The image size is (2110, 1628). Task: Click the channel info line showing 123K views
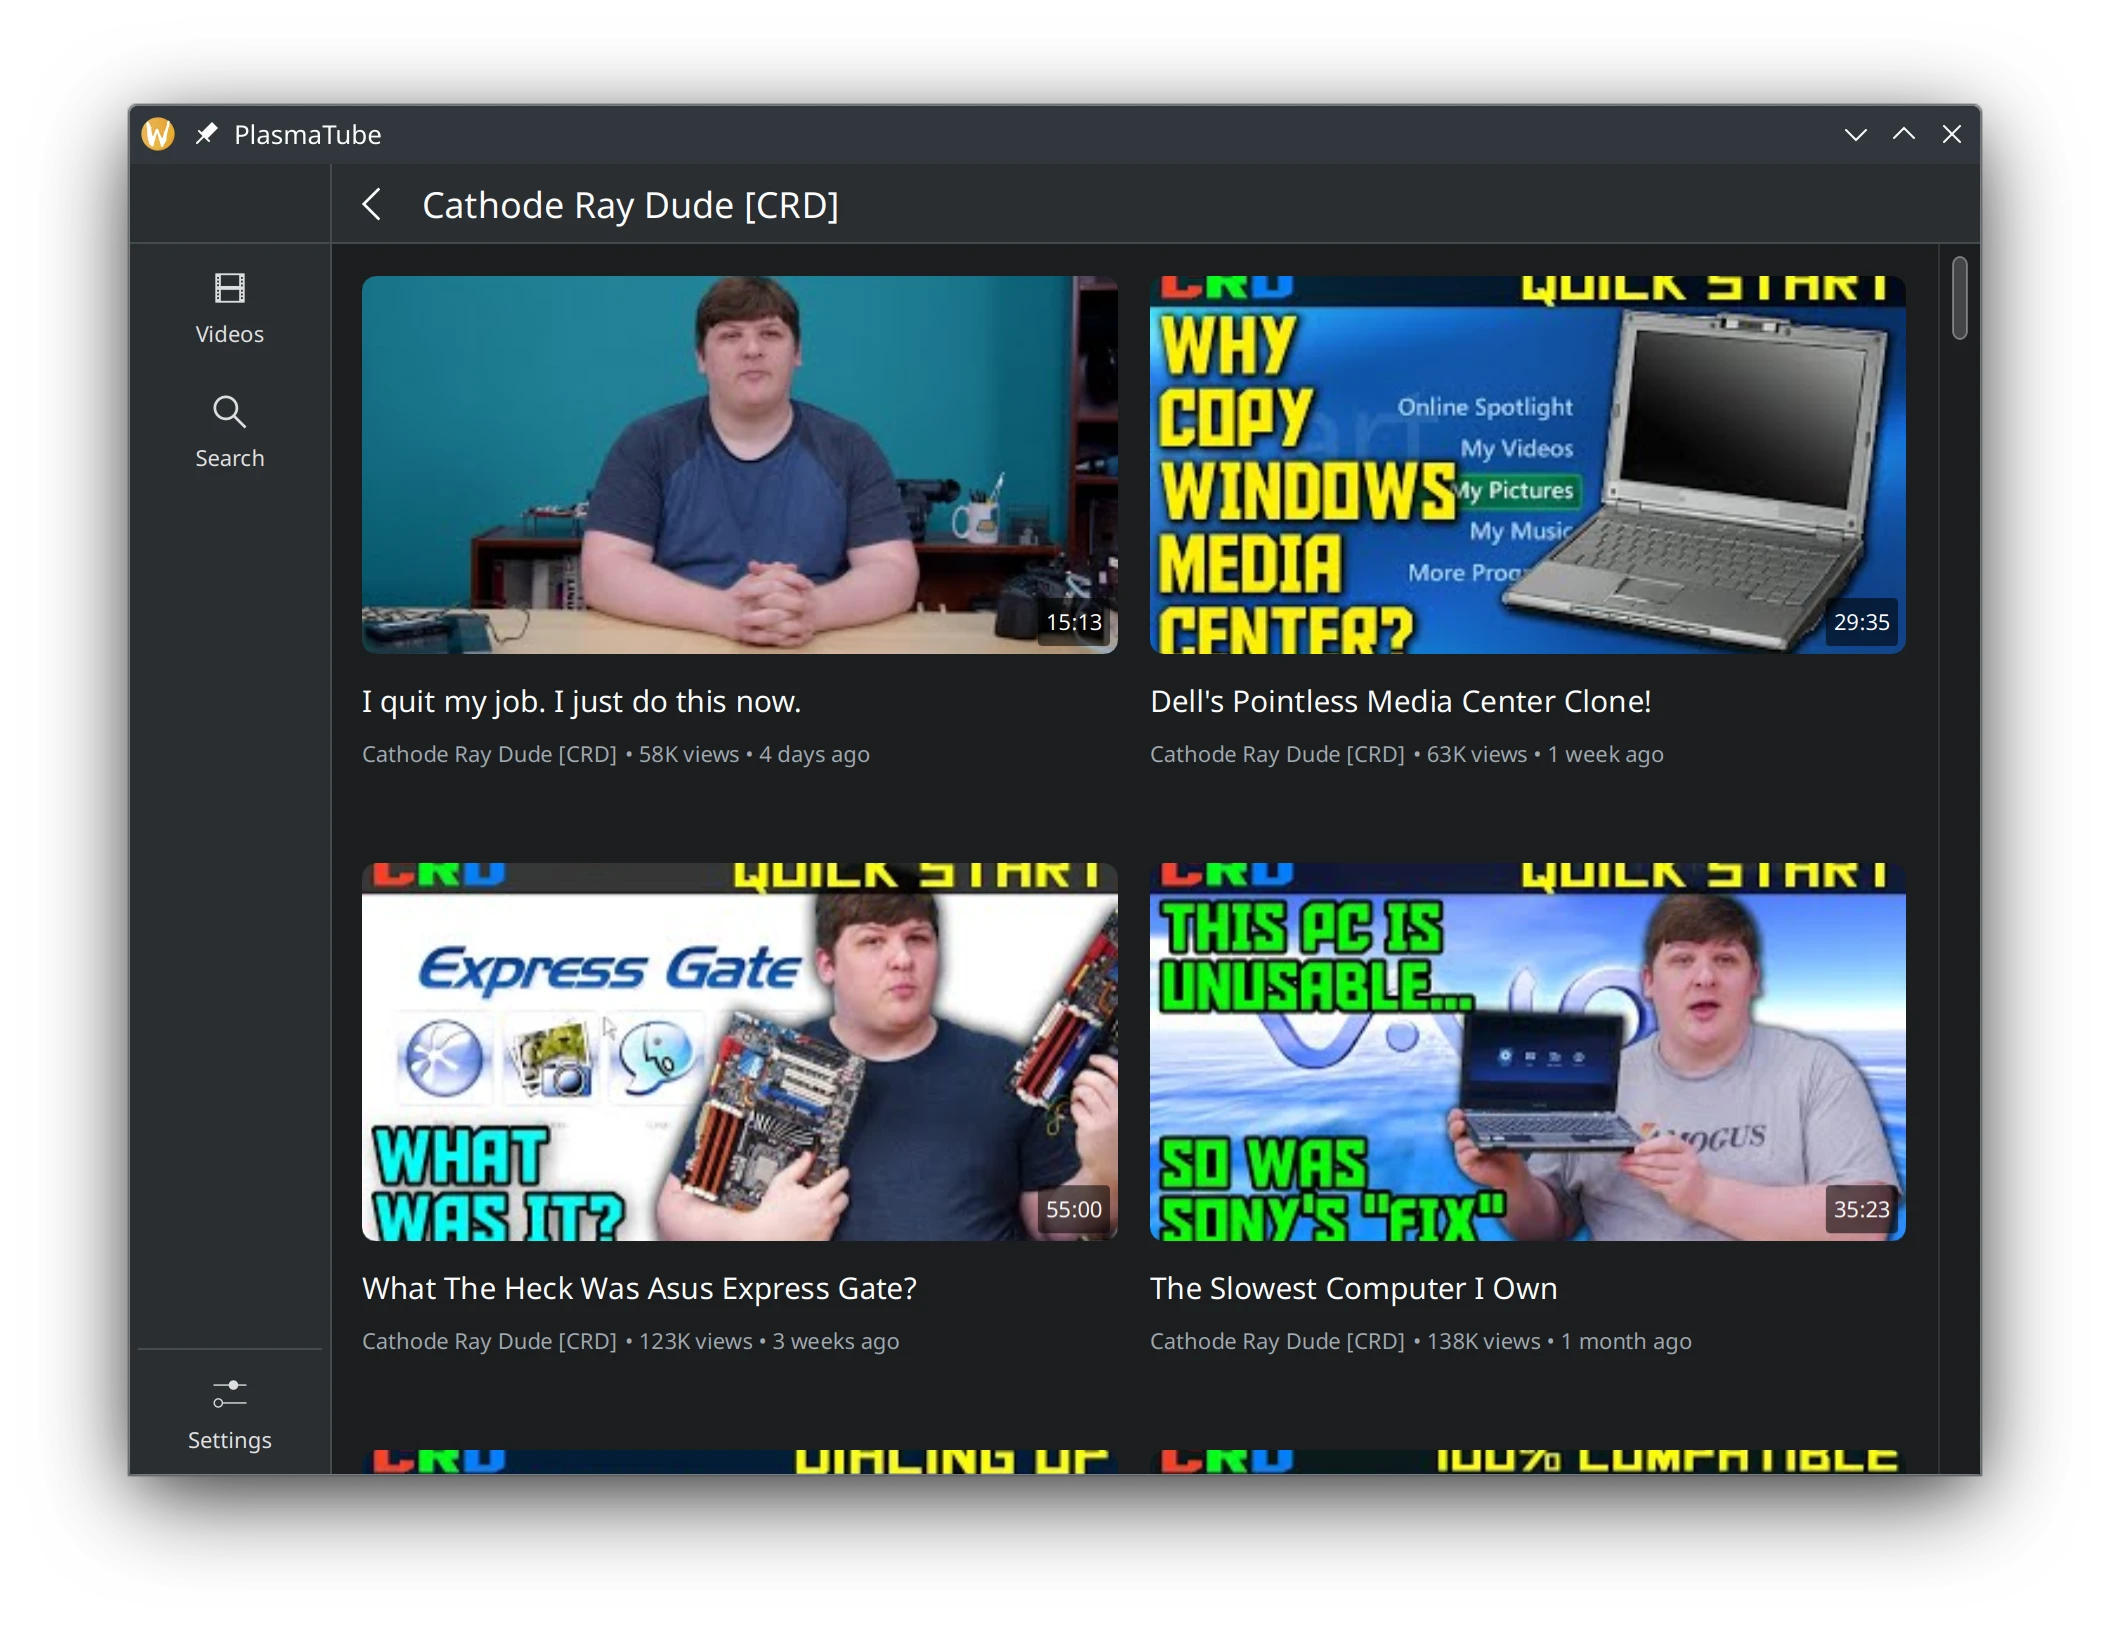[x=631, y=1341]
